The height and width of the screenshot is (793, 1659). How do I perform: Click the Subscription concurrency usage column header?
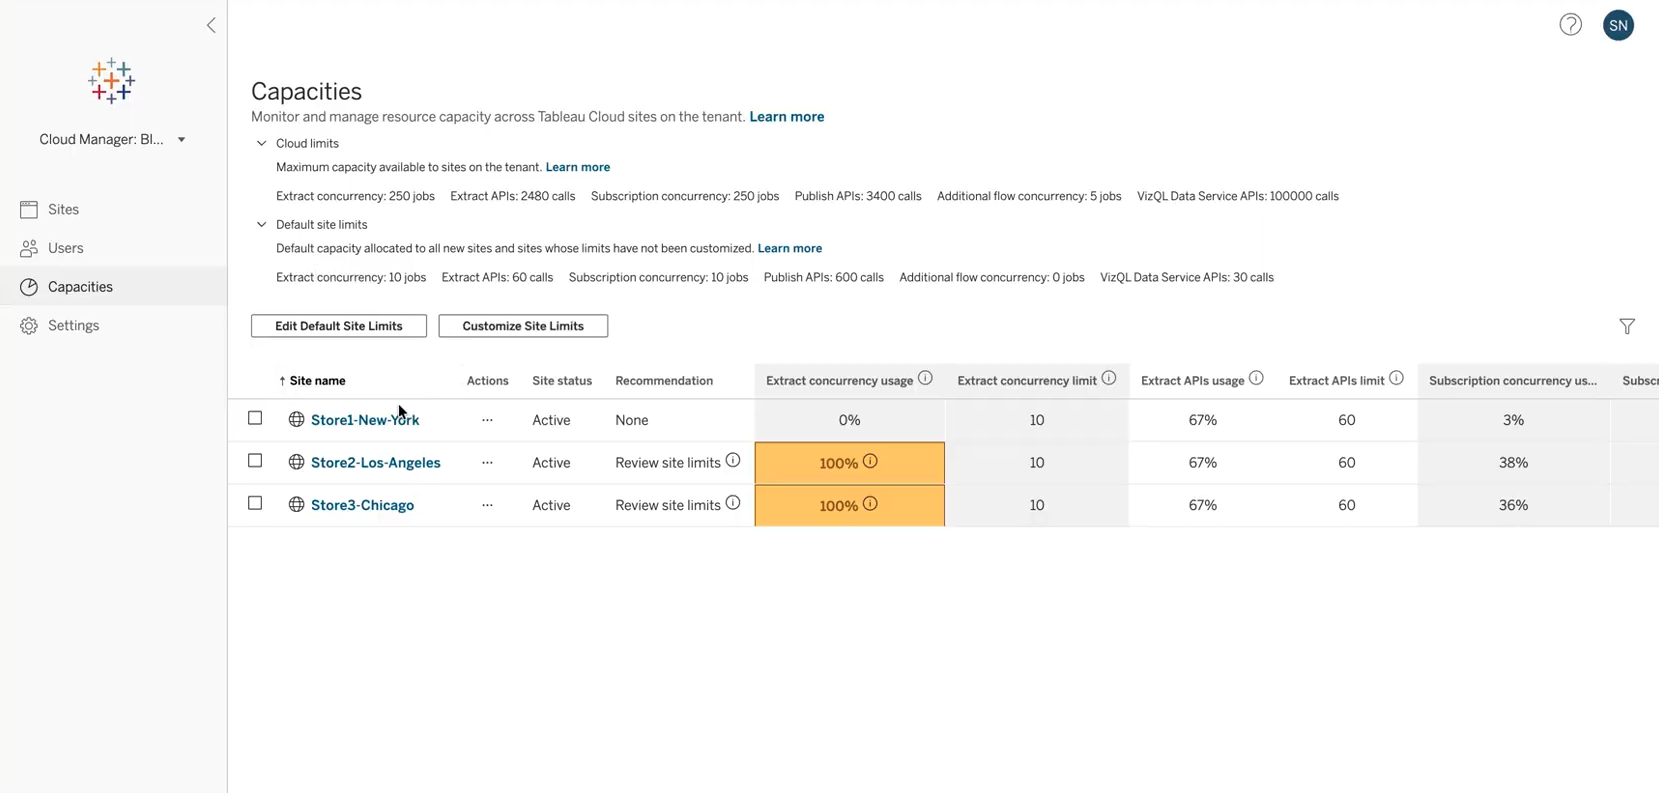click(x=1513, y=381)
